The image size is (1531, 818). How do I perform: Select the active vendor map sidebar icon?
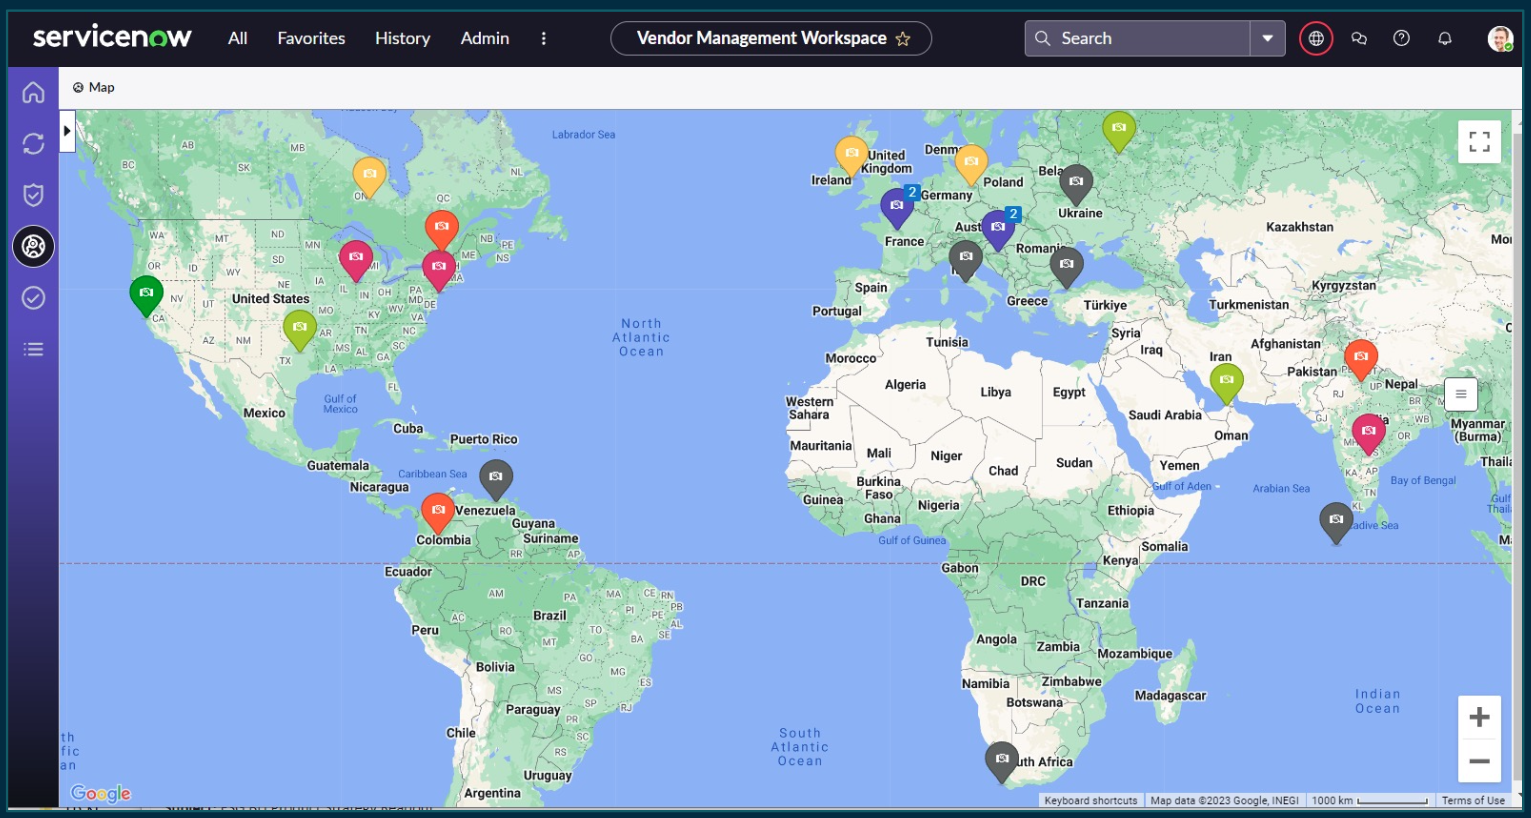33,246
